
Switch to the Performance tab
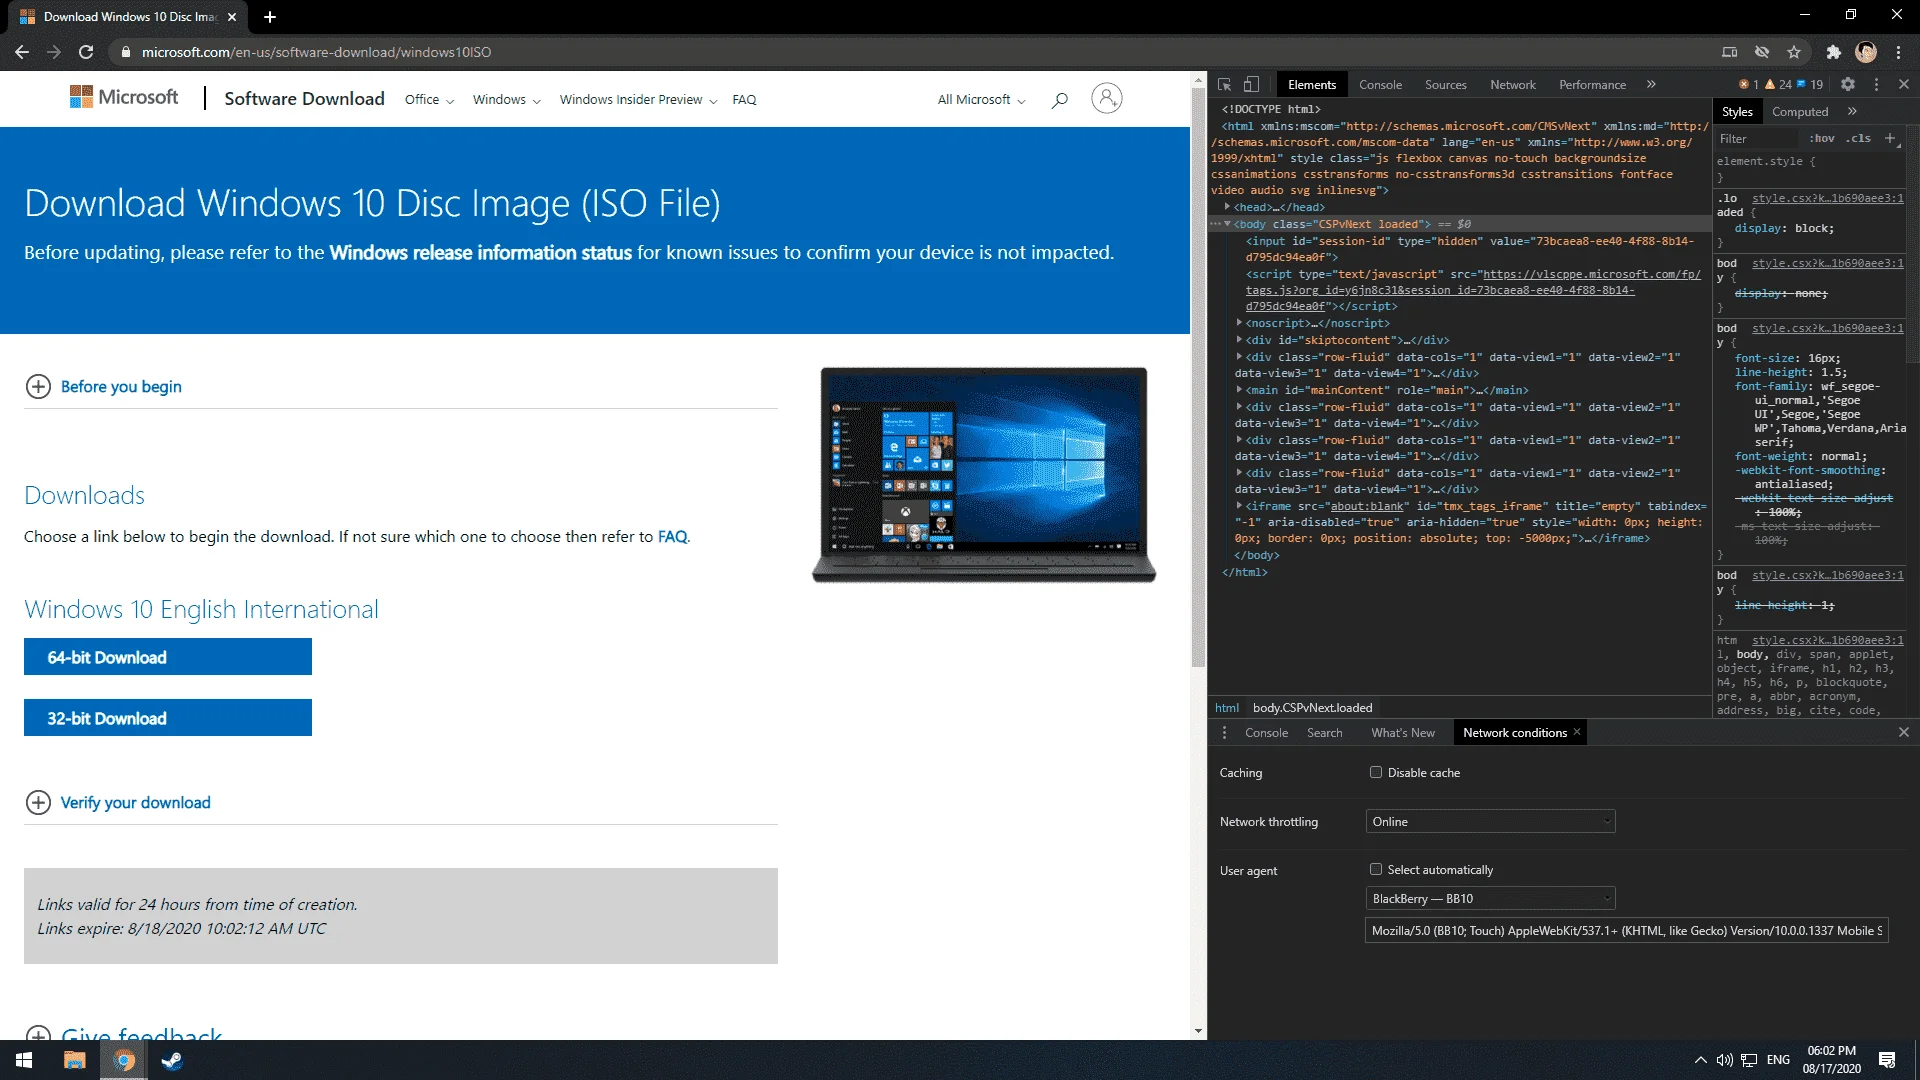click(1592, 85)
